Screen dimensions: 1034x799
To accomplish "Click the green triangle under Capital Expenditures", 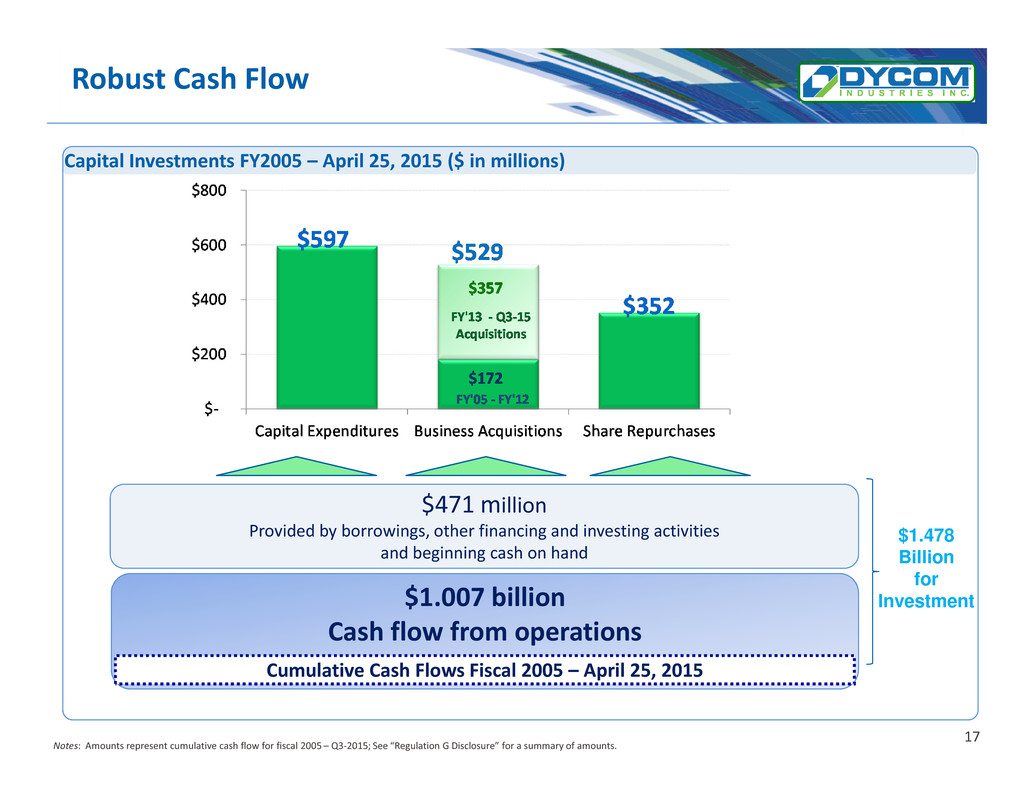I will point(297,467).
